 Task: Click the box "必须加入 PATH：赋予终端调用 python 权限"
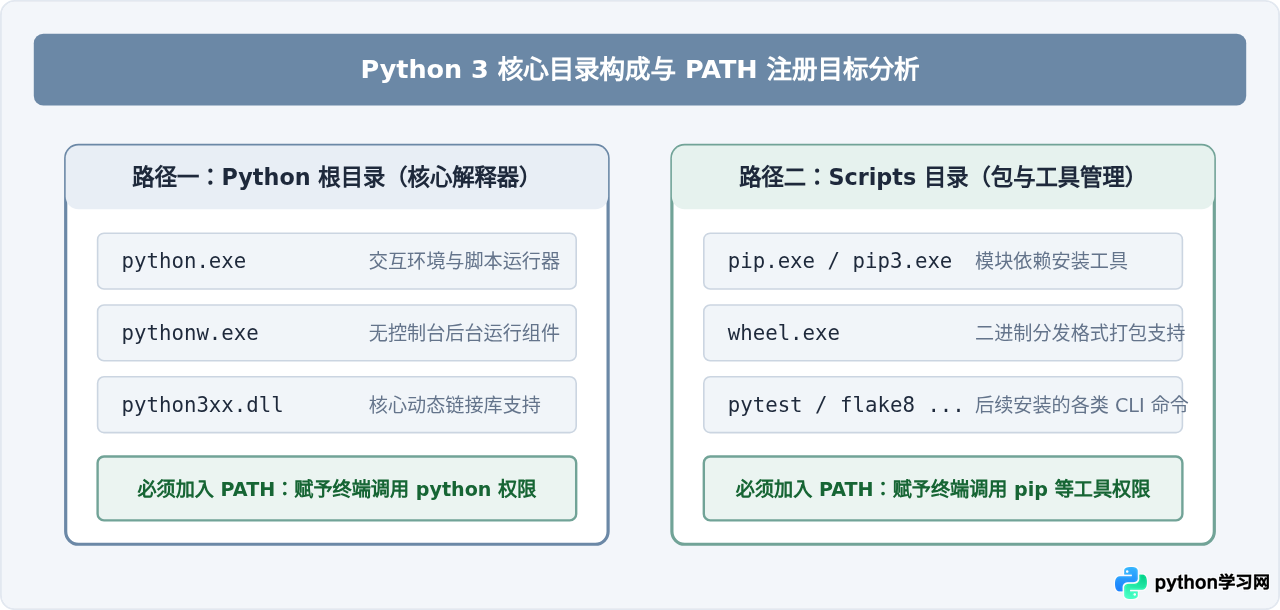pyautogui.click(x=337, y=489)
